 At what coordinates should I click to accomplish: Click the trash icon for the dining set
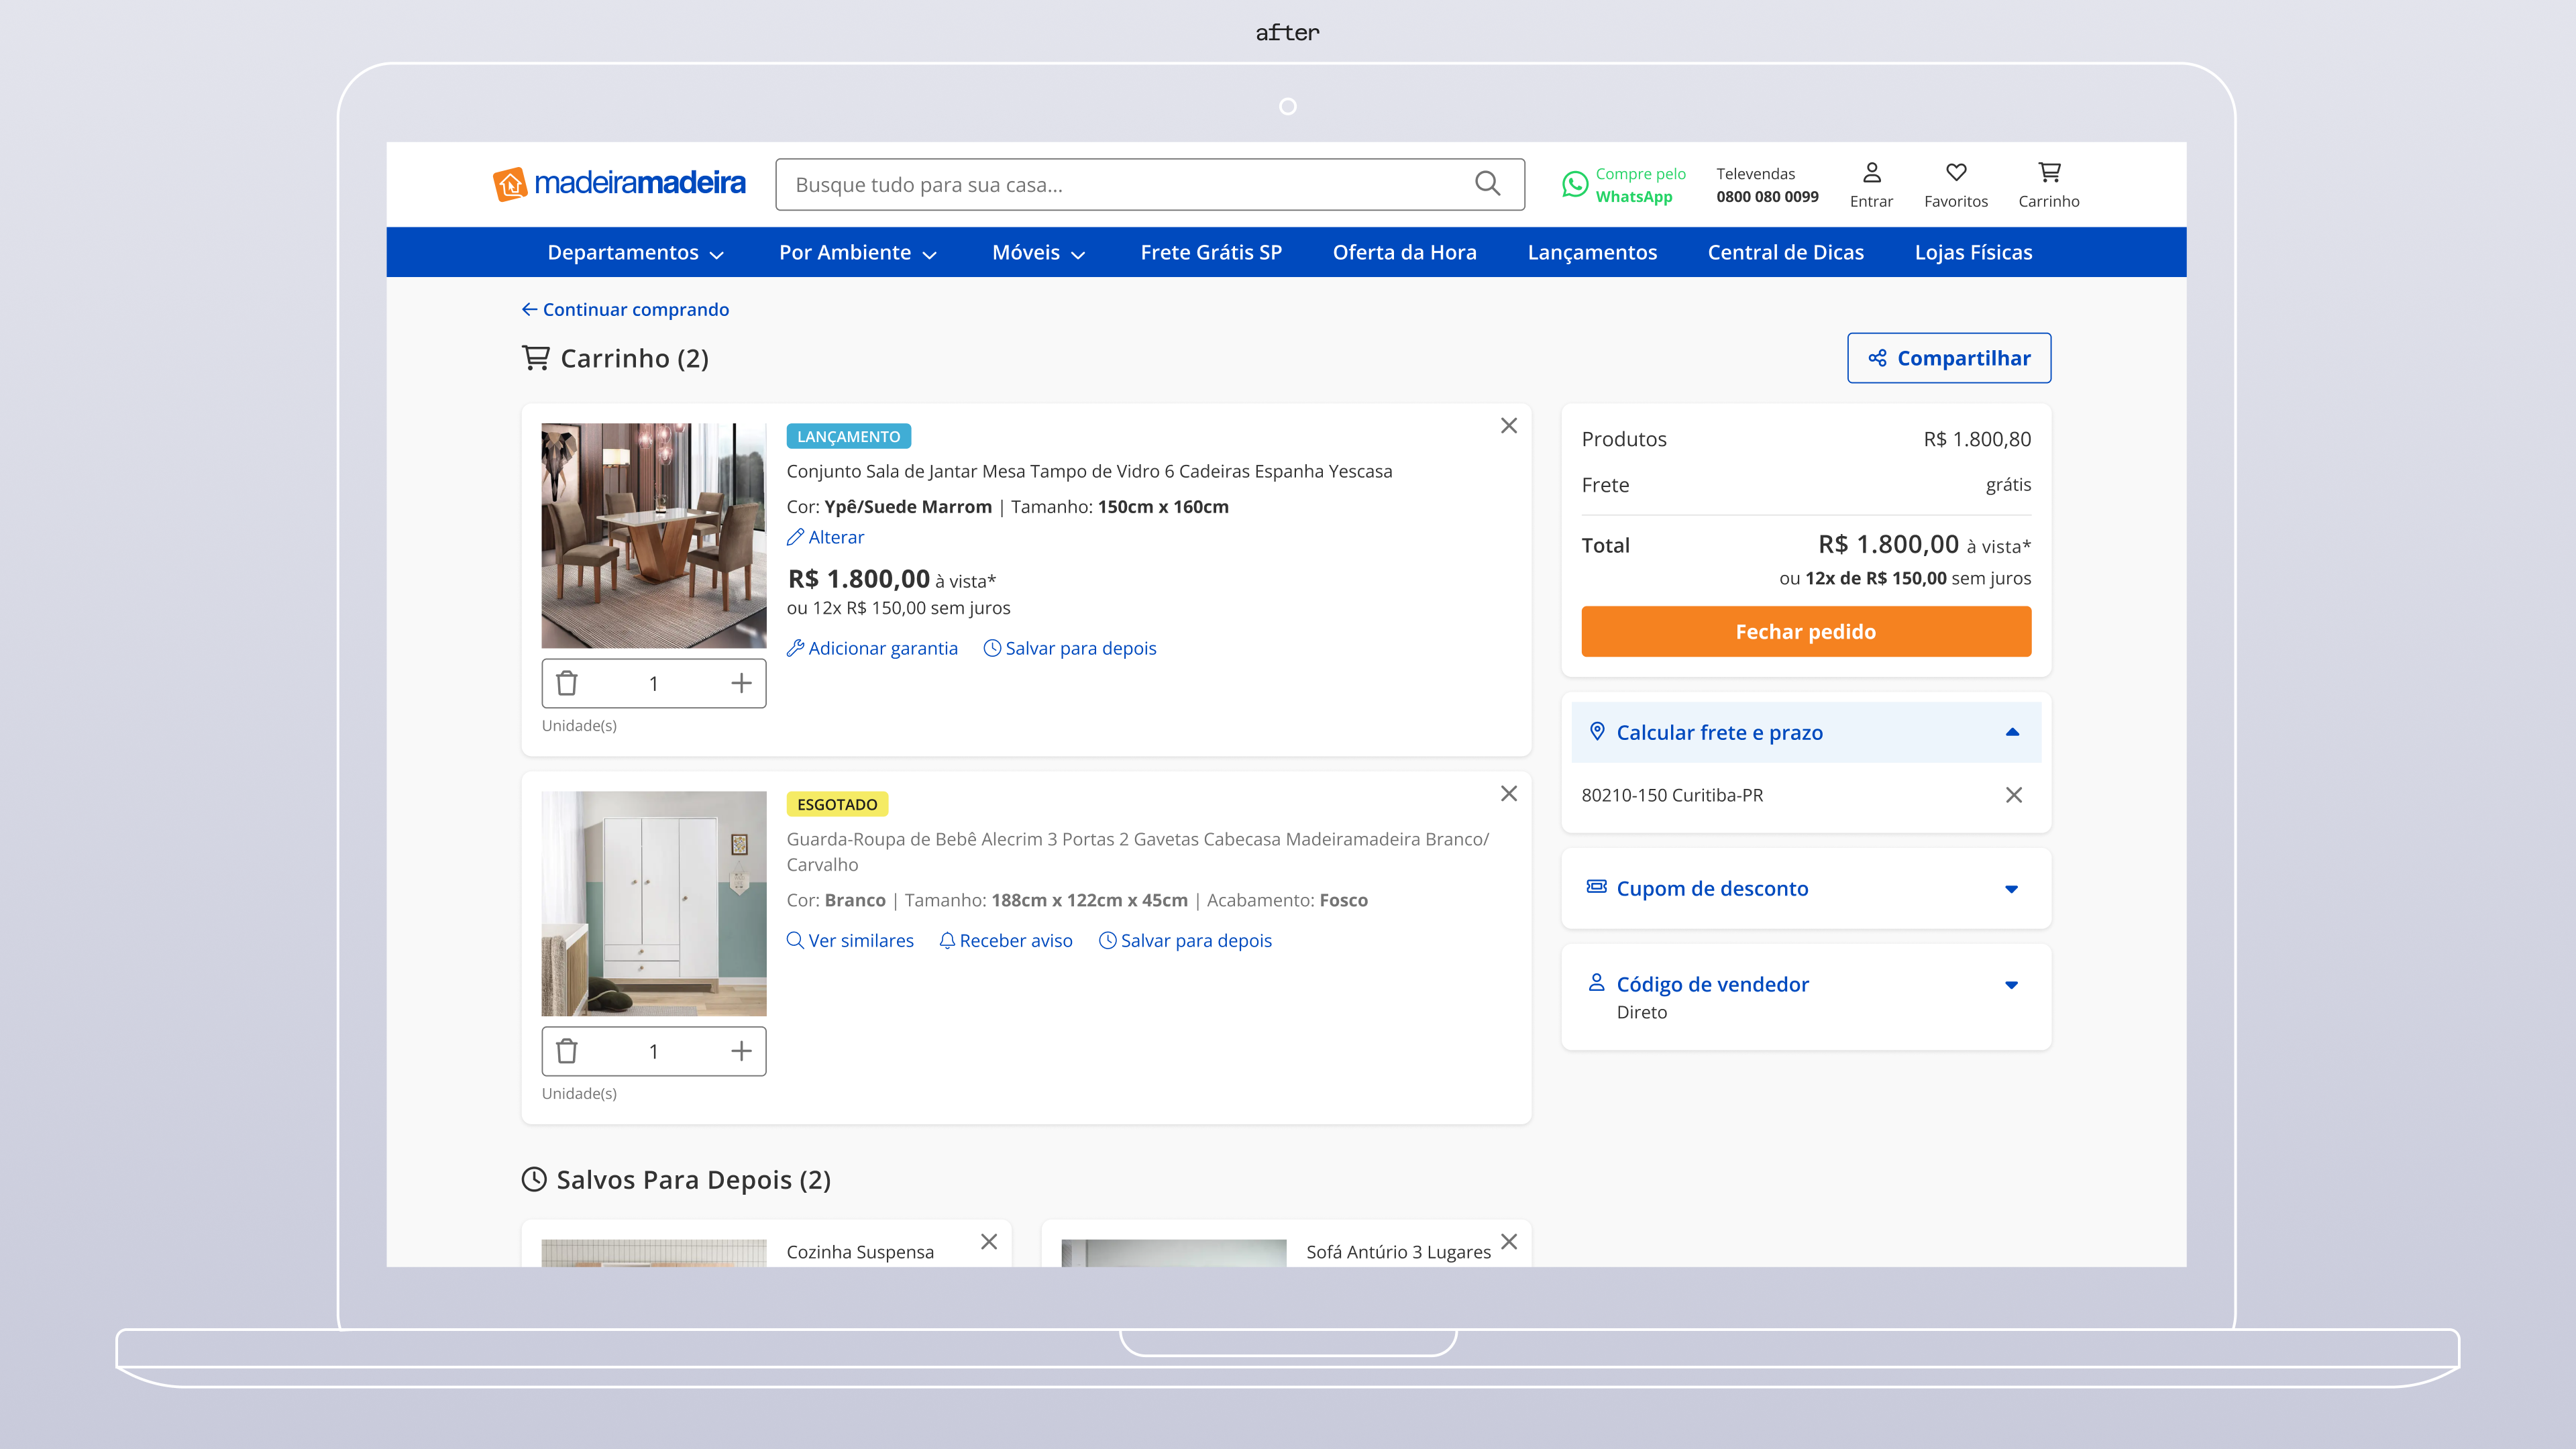(567, 683)
